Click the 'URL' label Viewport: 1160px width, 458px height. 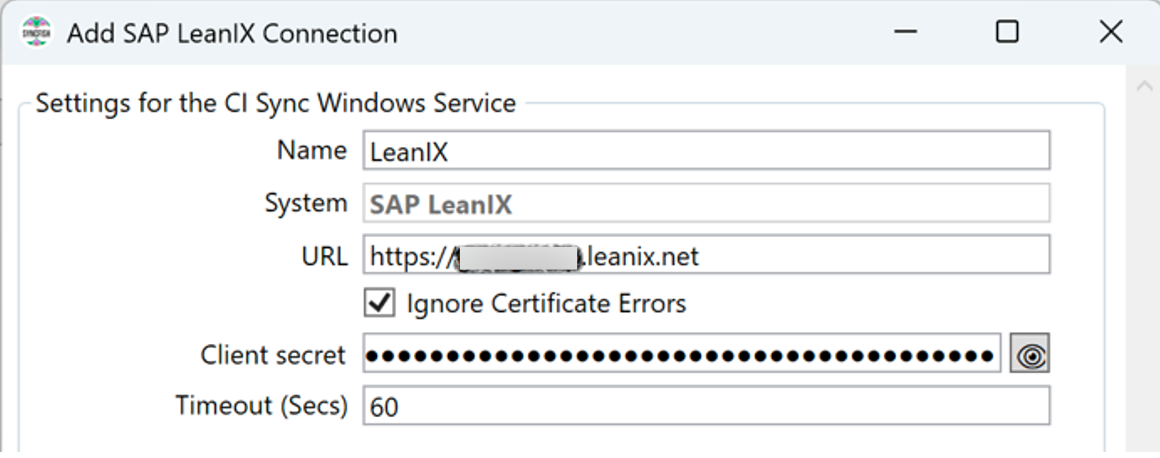[324, 256]
